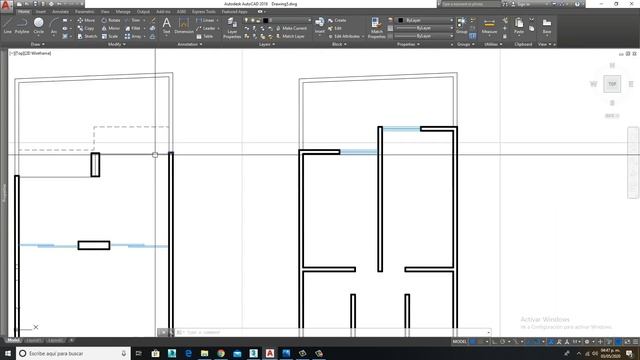Image resolution: width=640 pixels, height=360 pixels.
Task: Click Edit Attributes button
Action: [x=344, y=36]
